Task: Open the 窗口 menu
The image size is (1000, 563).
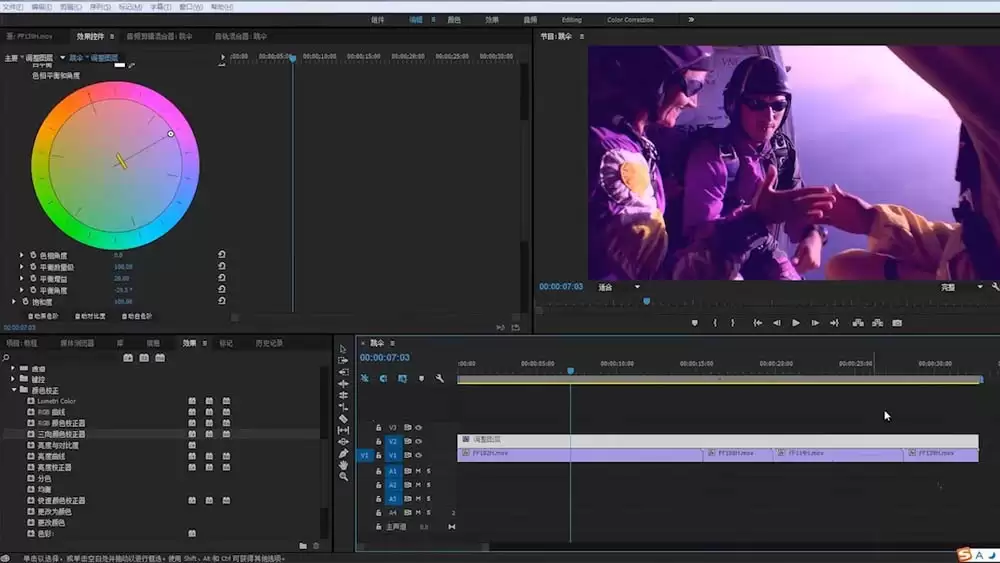Action: 191,7
